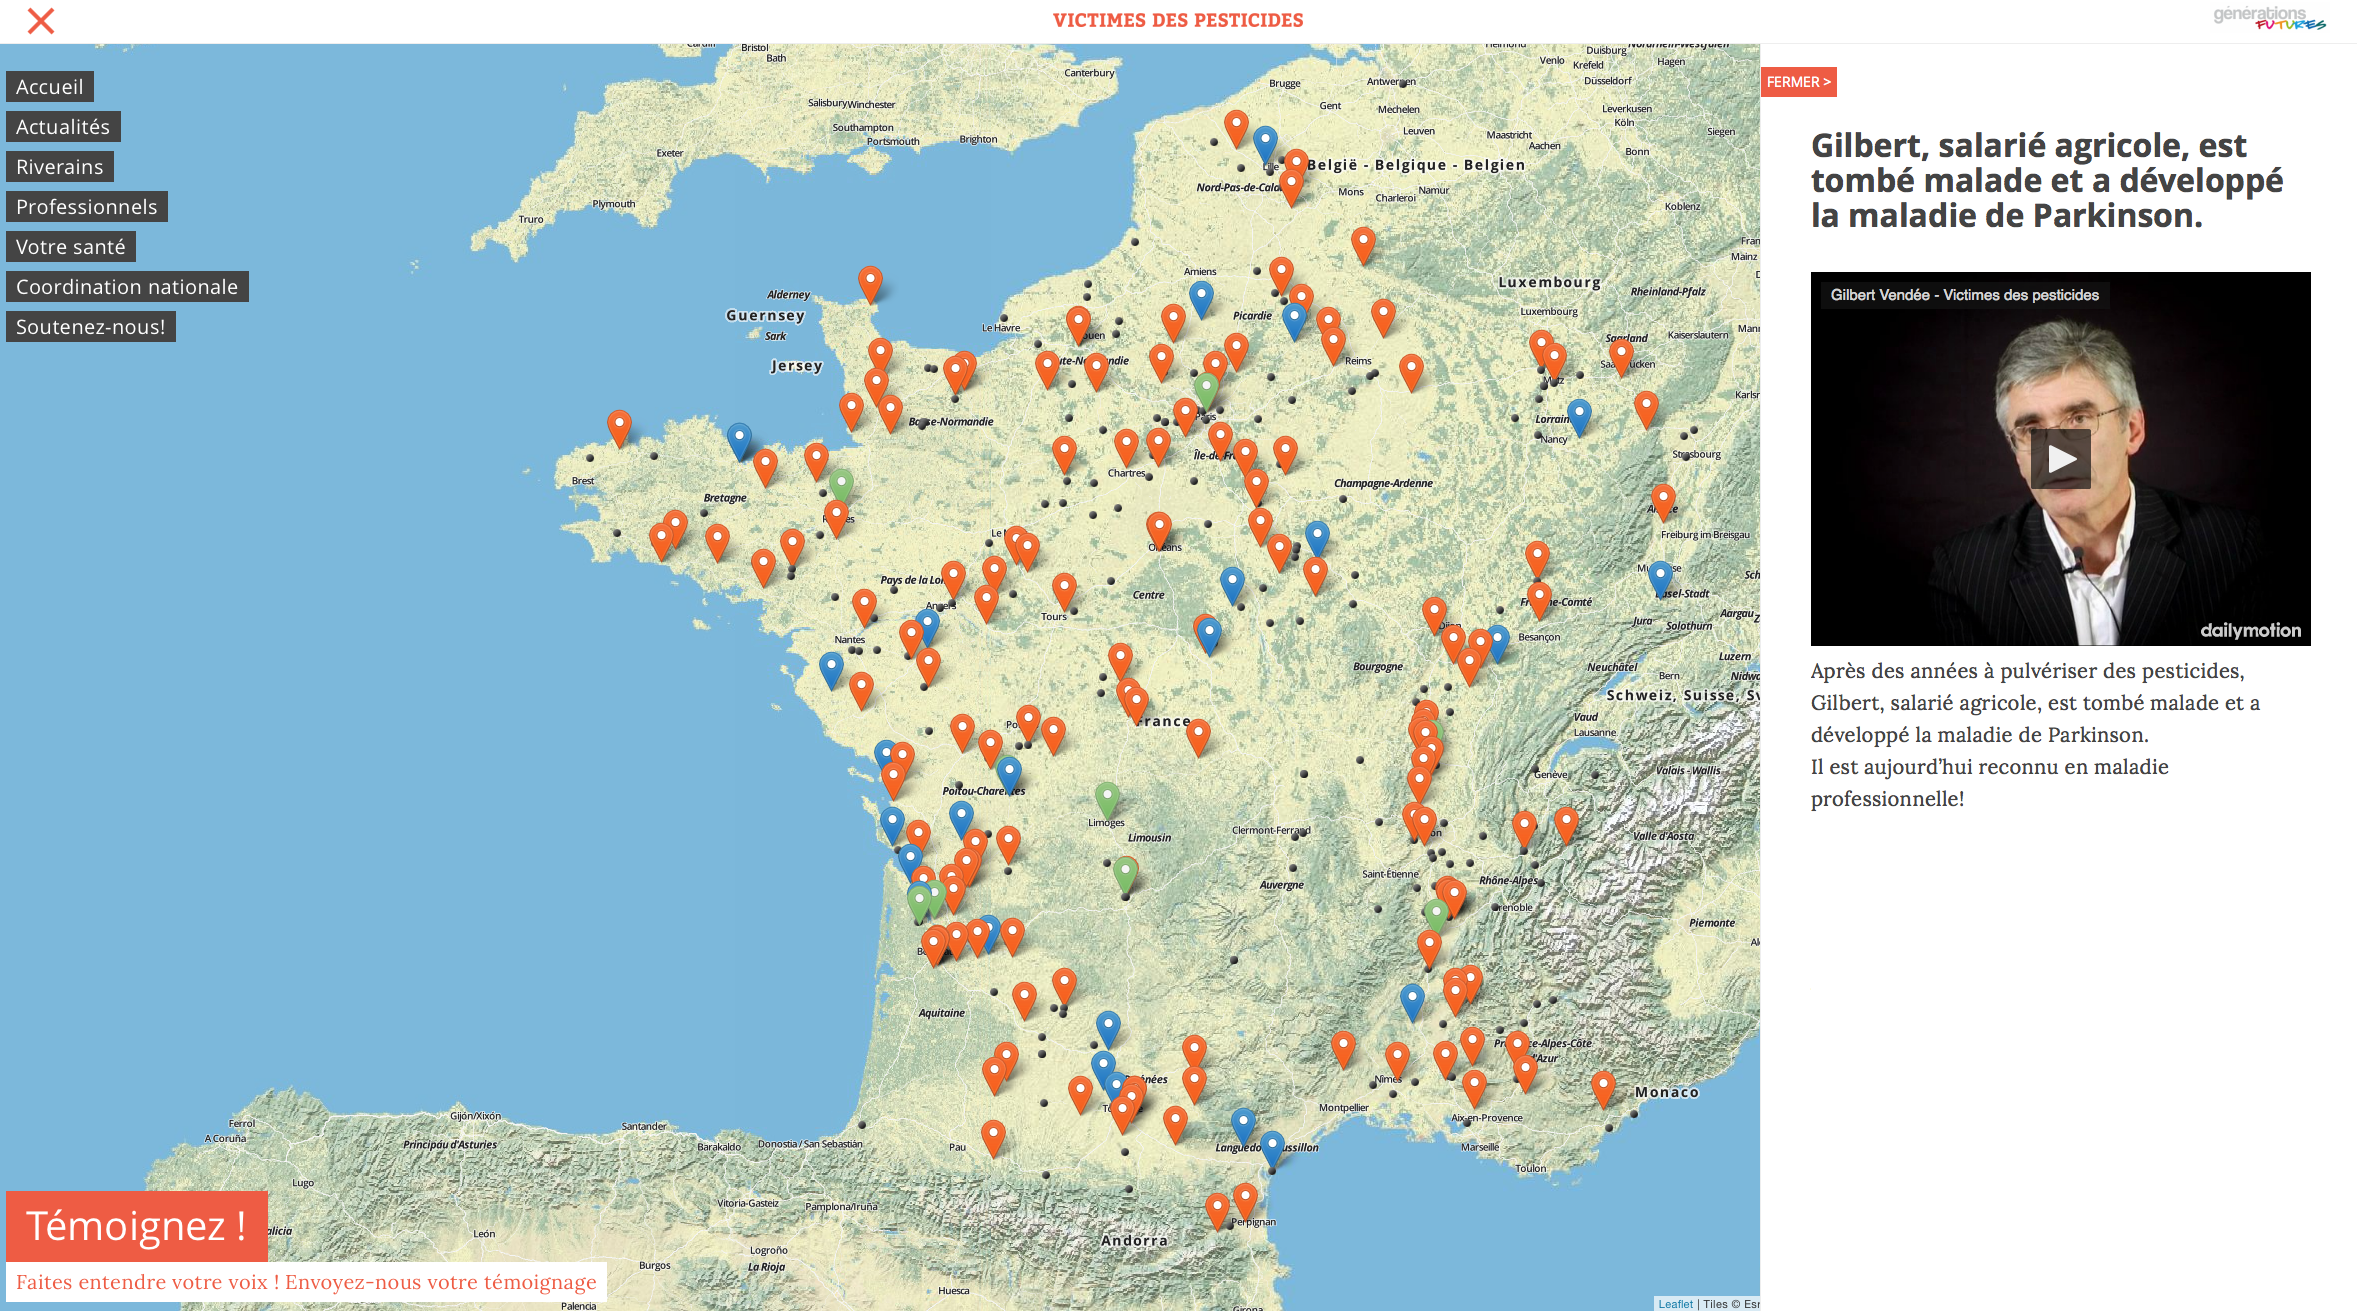Select the blue marker near Basel-Stadt

coord(1660,579)
